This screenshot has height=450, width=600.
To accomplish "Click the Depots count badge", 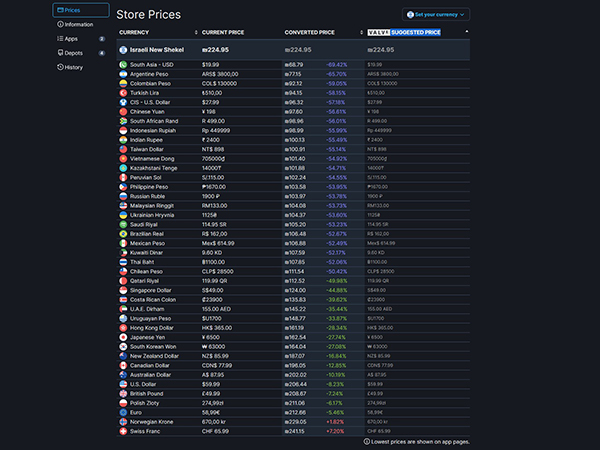I will tap(102, 53).
